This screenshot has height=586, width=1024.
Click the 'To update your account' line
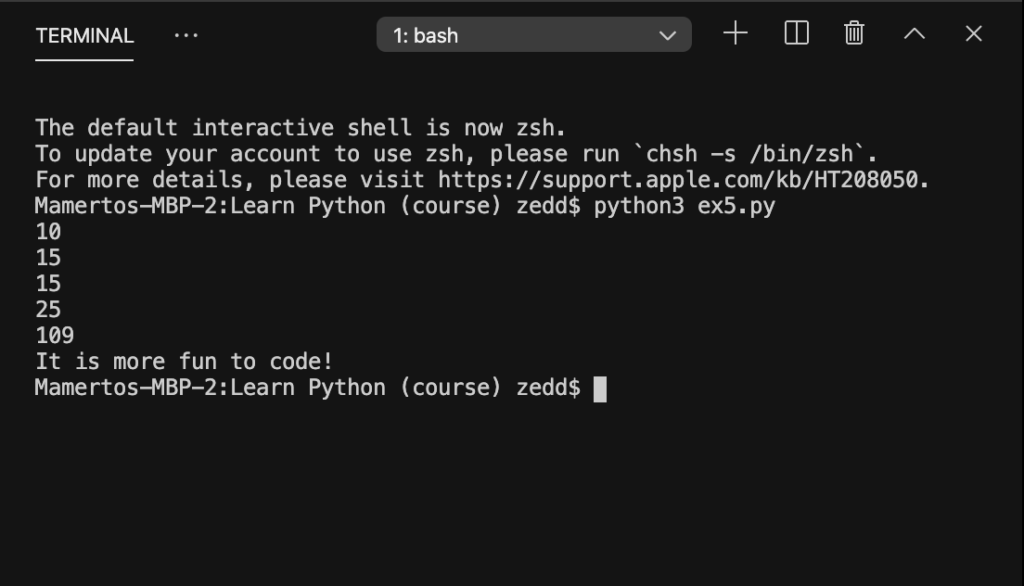point(456,154)
